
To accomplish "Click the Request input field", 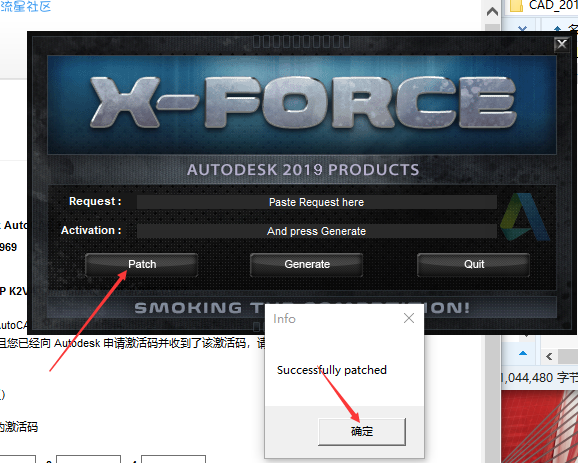I will click(x=316, y=202).
